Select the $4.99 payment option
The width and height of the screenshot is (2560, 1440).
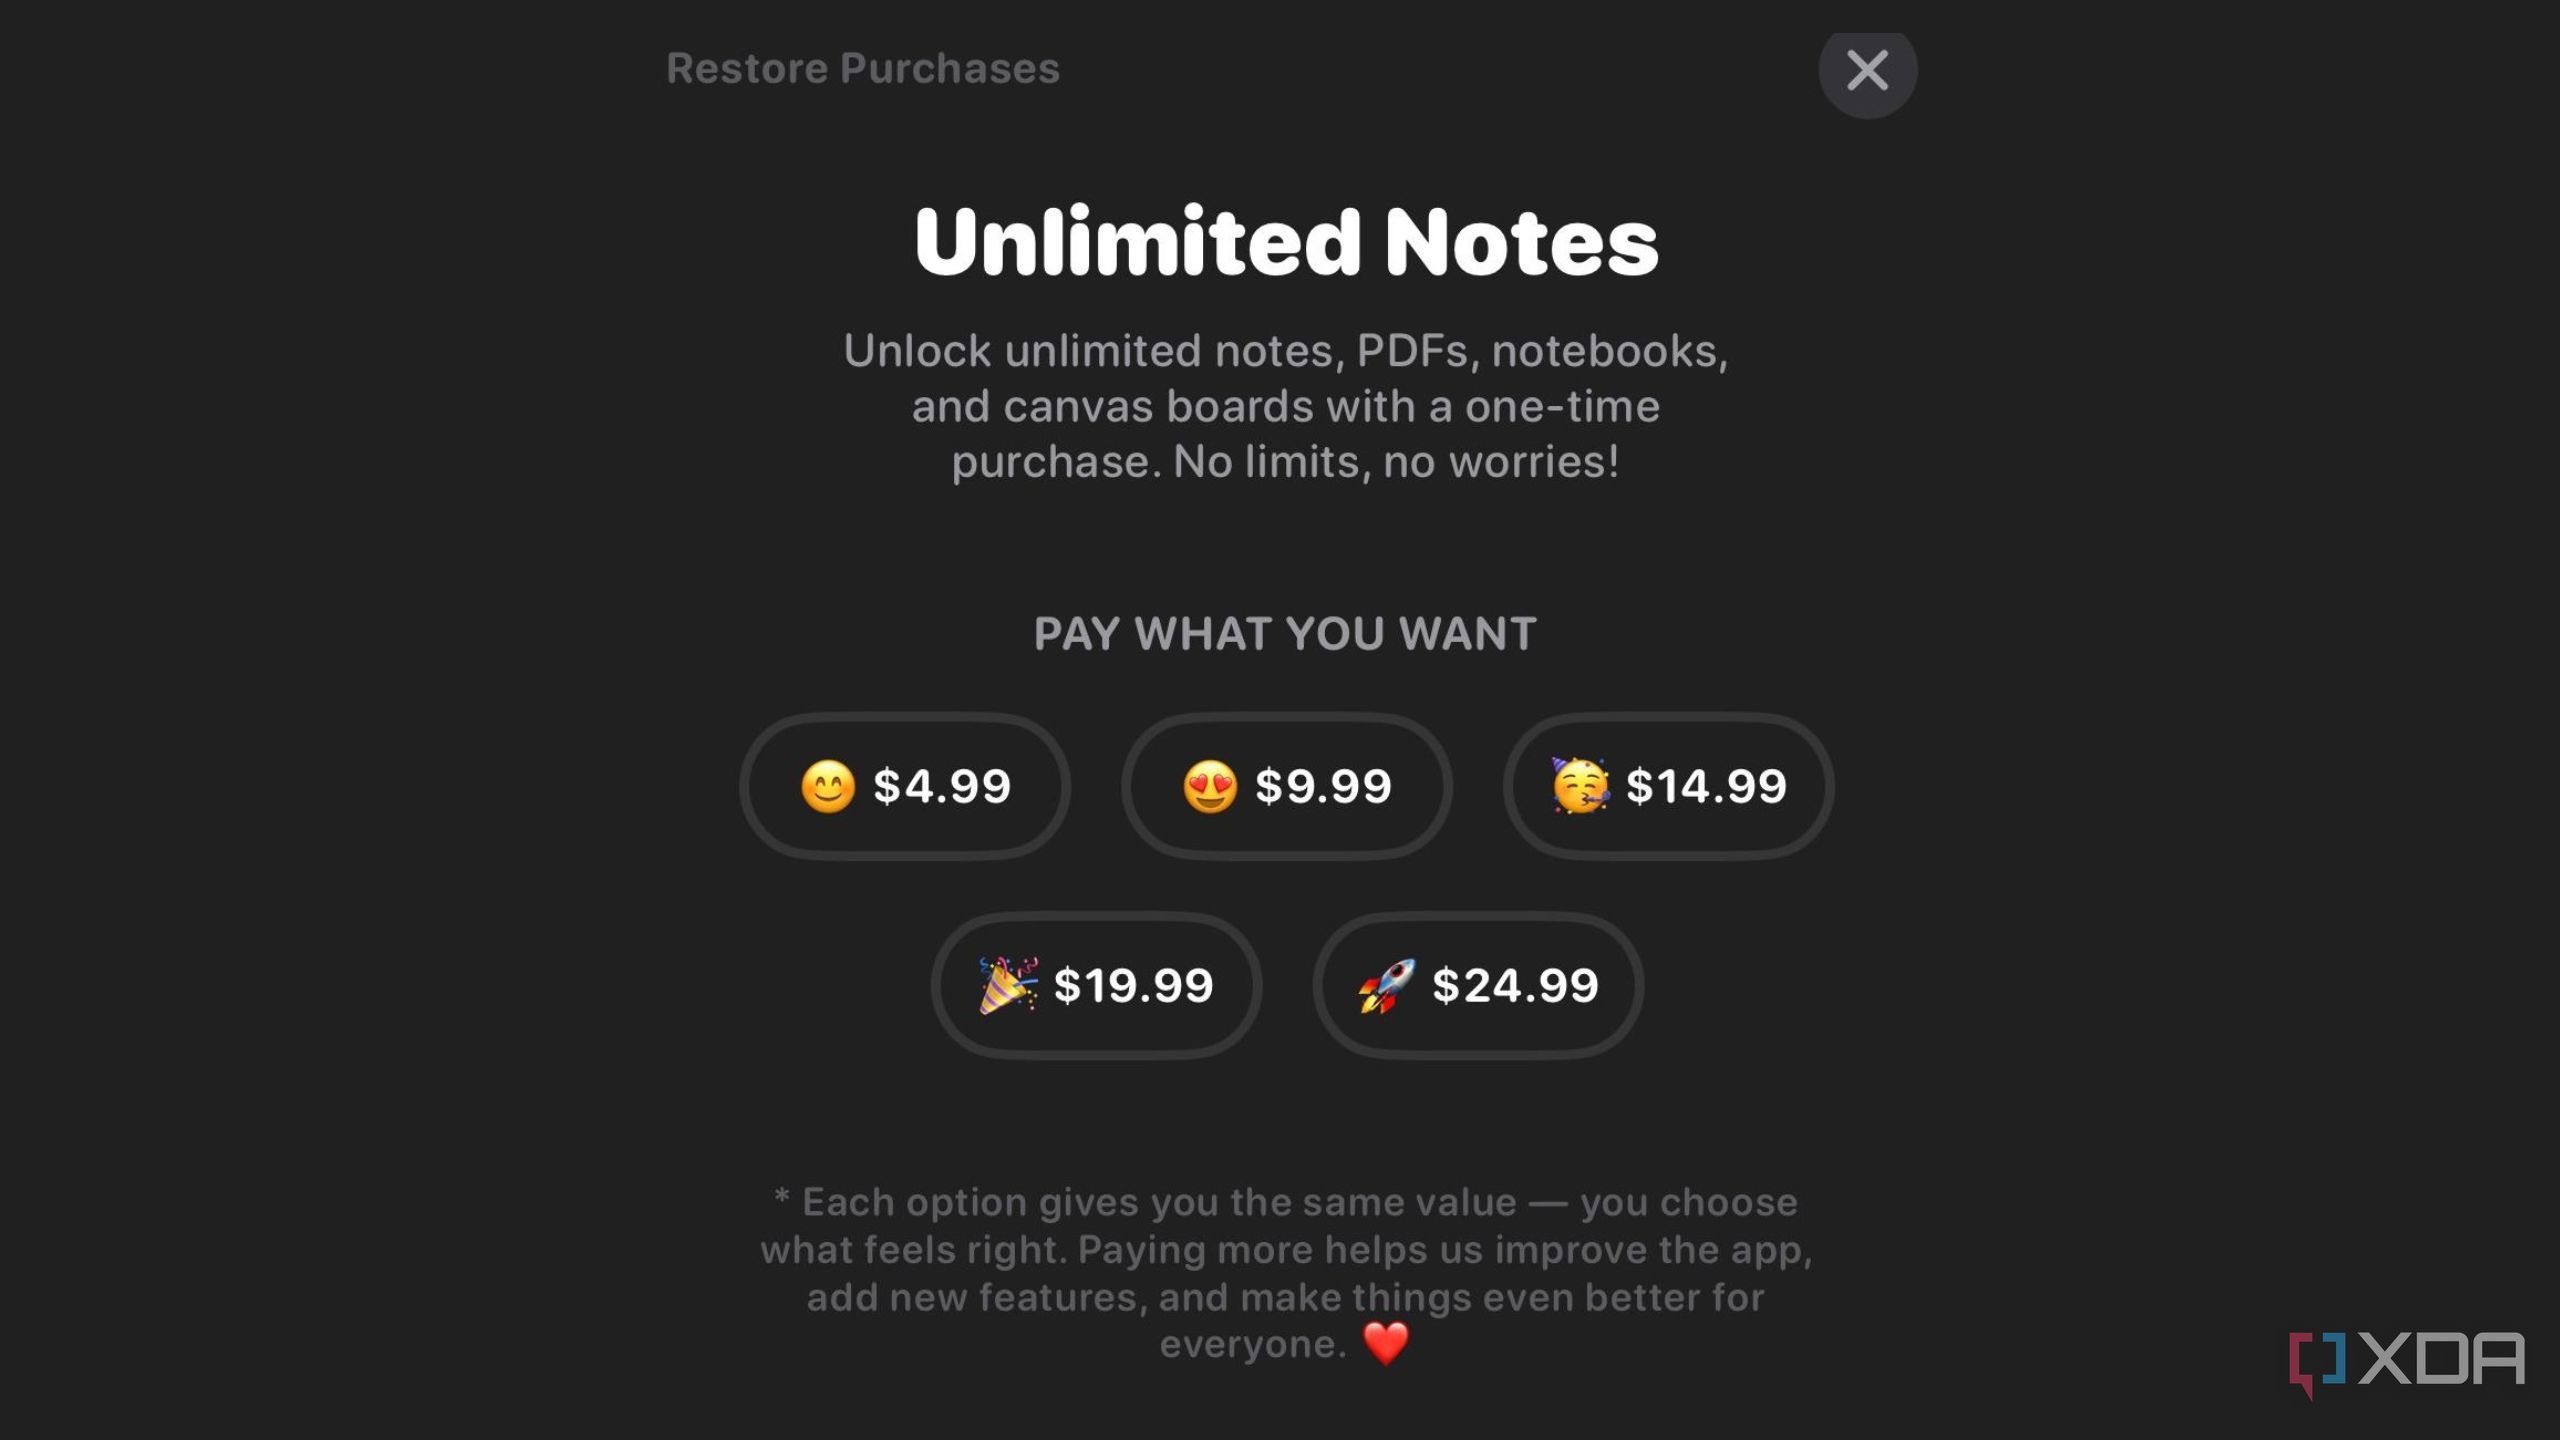905,787
